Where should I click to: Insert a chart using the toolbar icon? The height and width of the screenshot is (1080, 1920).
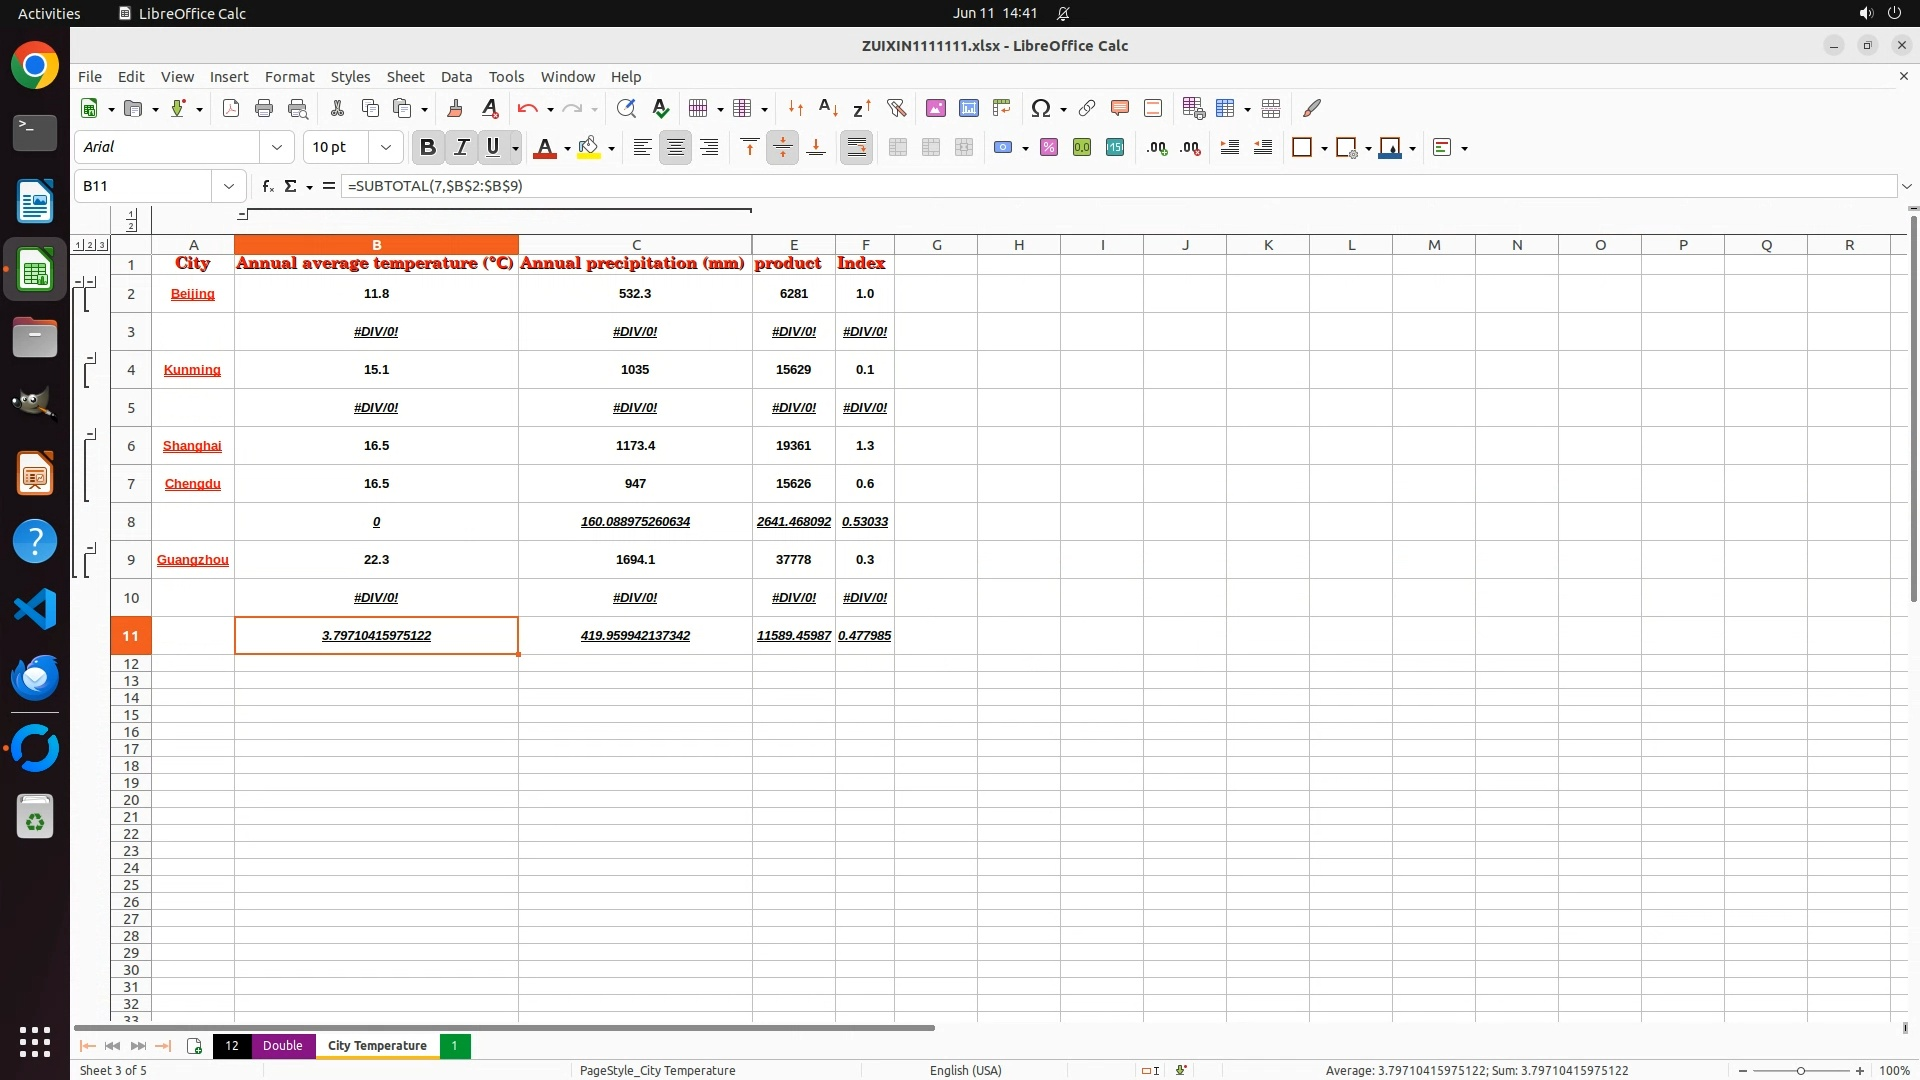pyautogui.click(x=968, y=108)
